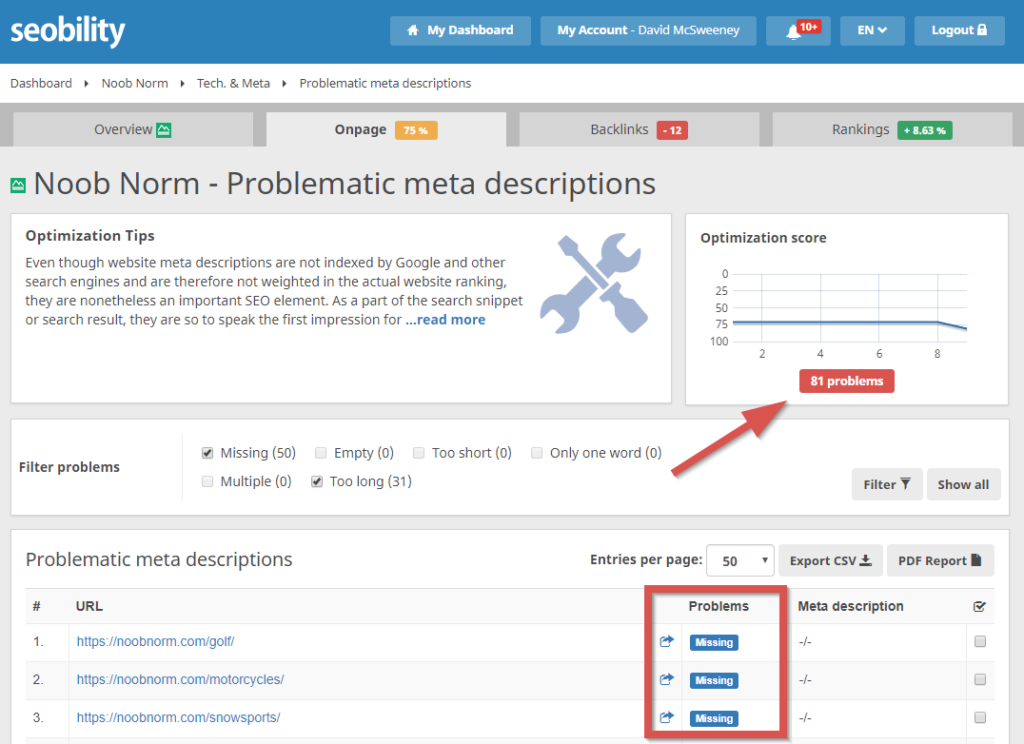
Task: Click the -12 Backlinks badge
Action: 672,130
